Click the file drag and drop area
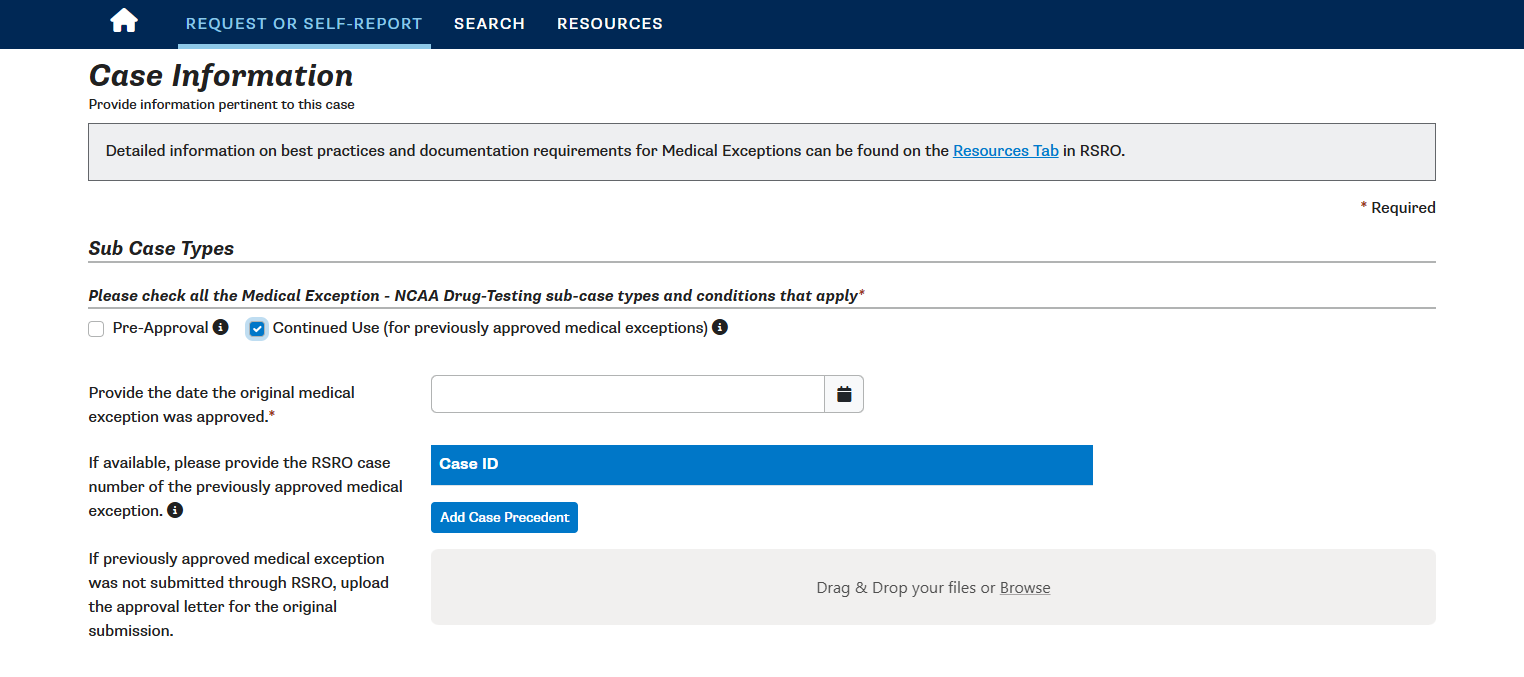Screen dimensions: 1524x677 pyautogui.click(x=933, y=587)
